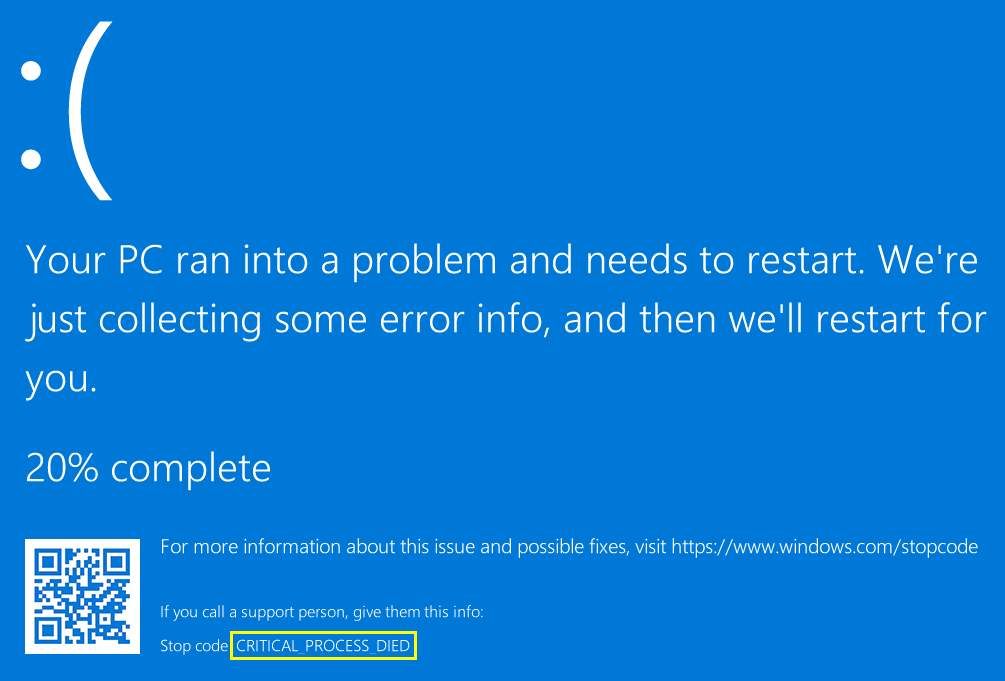Click the word "you." ending the message

click(61, 378)
